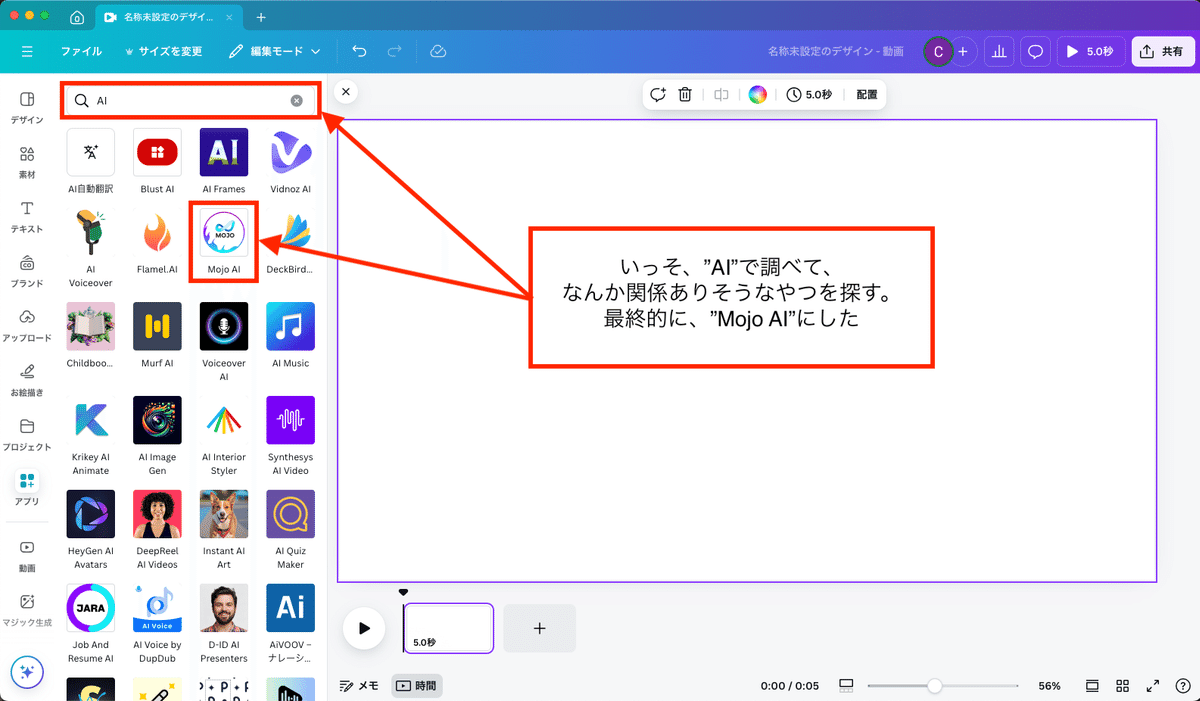Click the 共有 share button
Screen dimensions: 1200x701
pyautogui.click(x=1163, y=51)
